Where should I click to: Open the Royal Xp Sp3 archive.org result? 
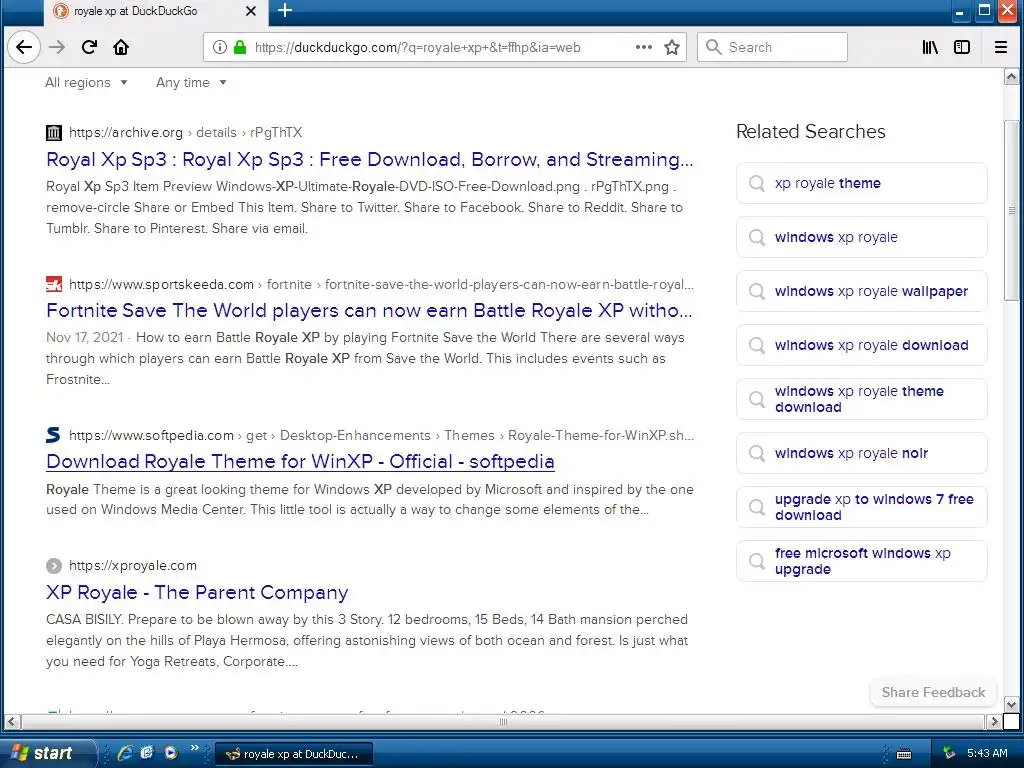[370, 159]
